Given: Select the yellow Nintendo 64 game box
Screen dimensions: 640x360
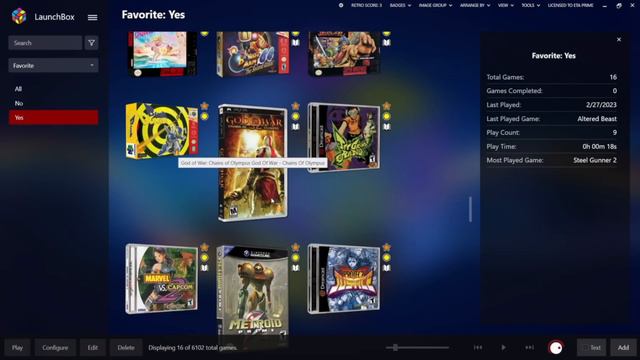Looking at the screenshot, I should tap(162, 131).
